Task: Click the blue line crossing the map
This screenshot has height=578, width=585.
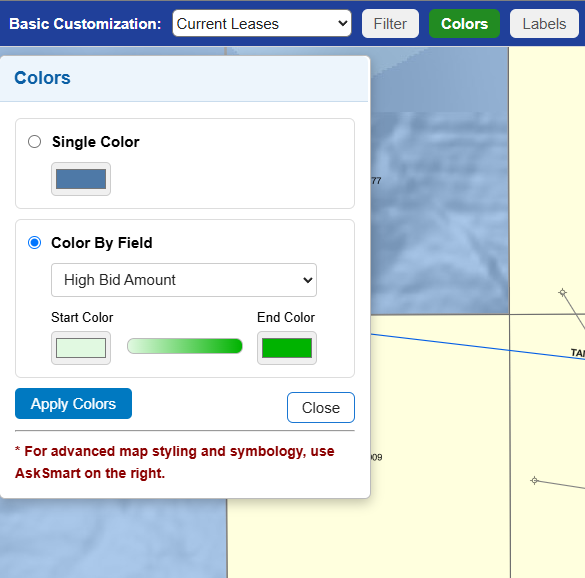Action: [478, 347]
